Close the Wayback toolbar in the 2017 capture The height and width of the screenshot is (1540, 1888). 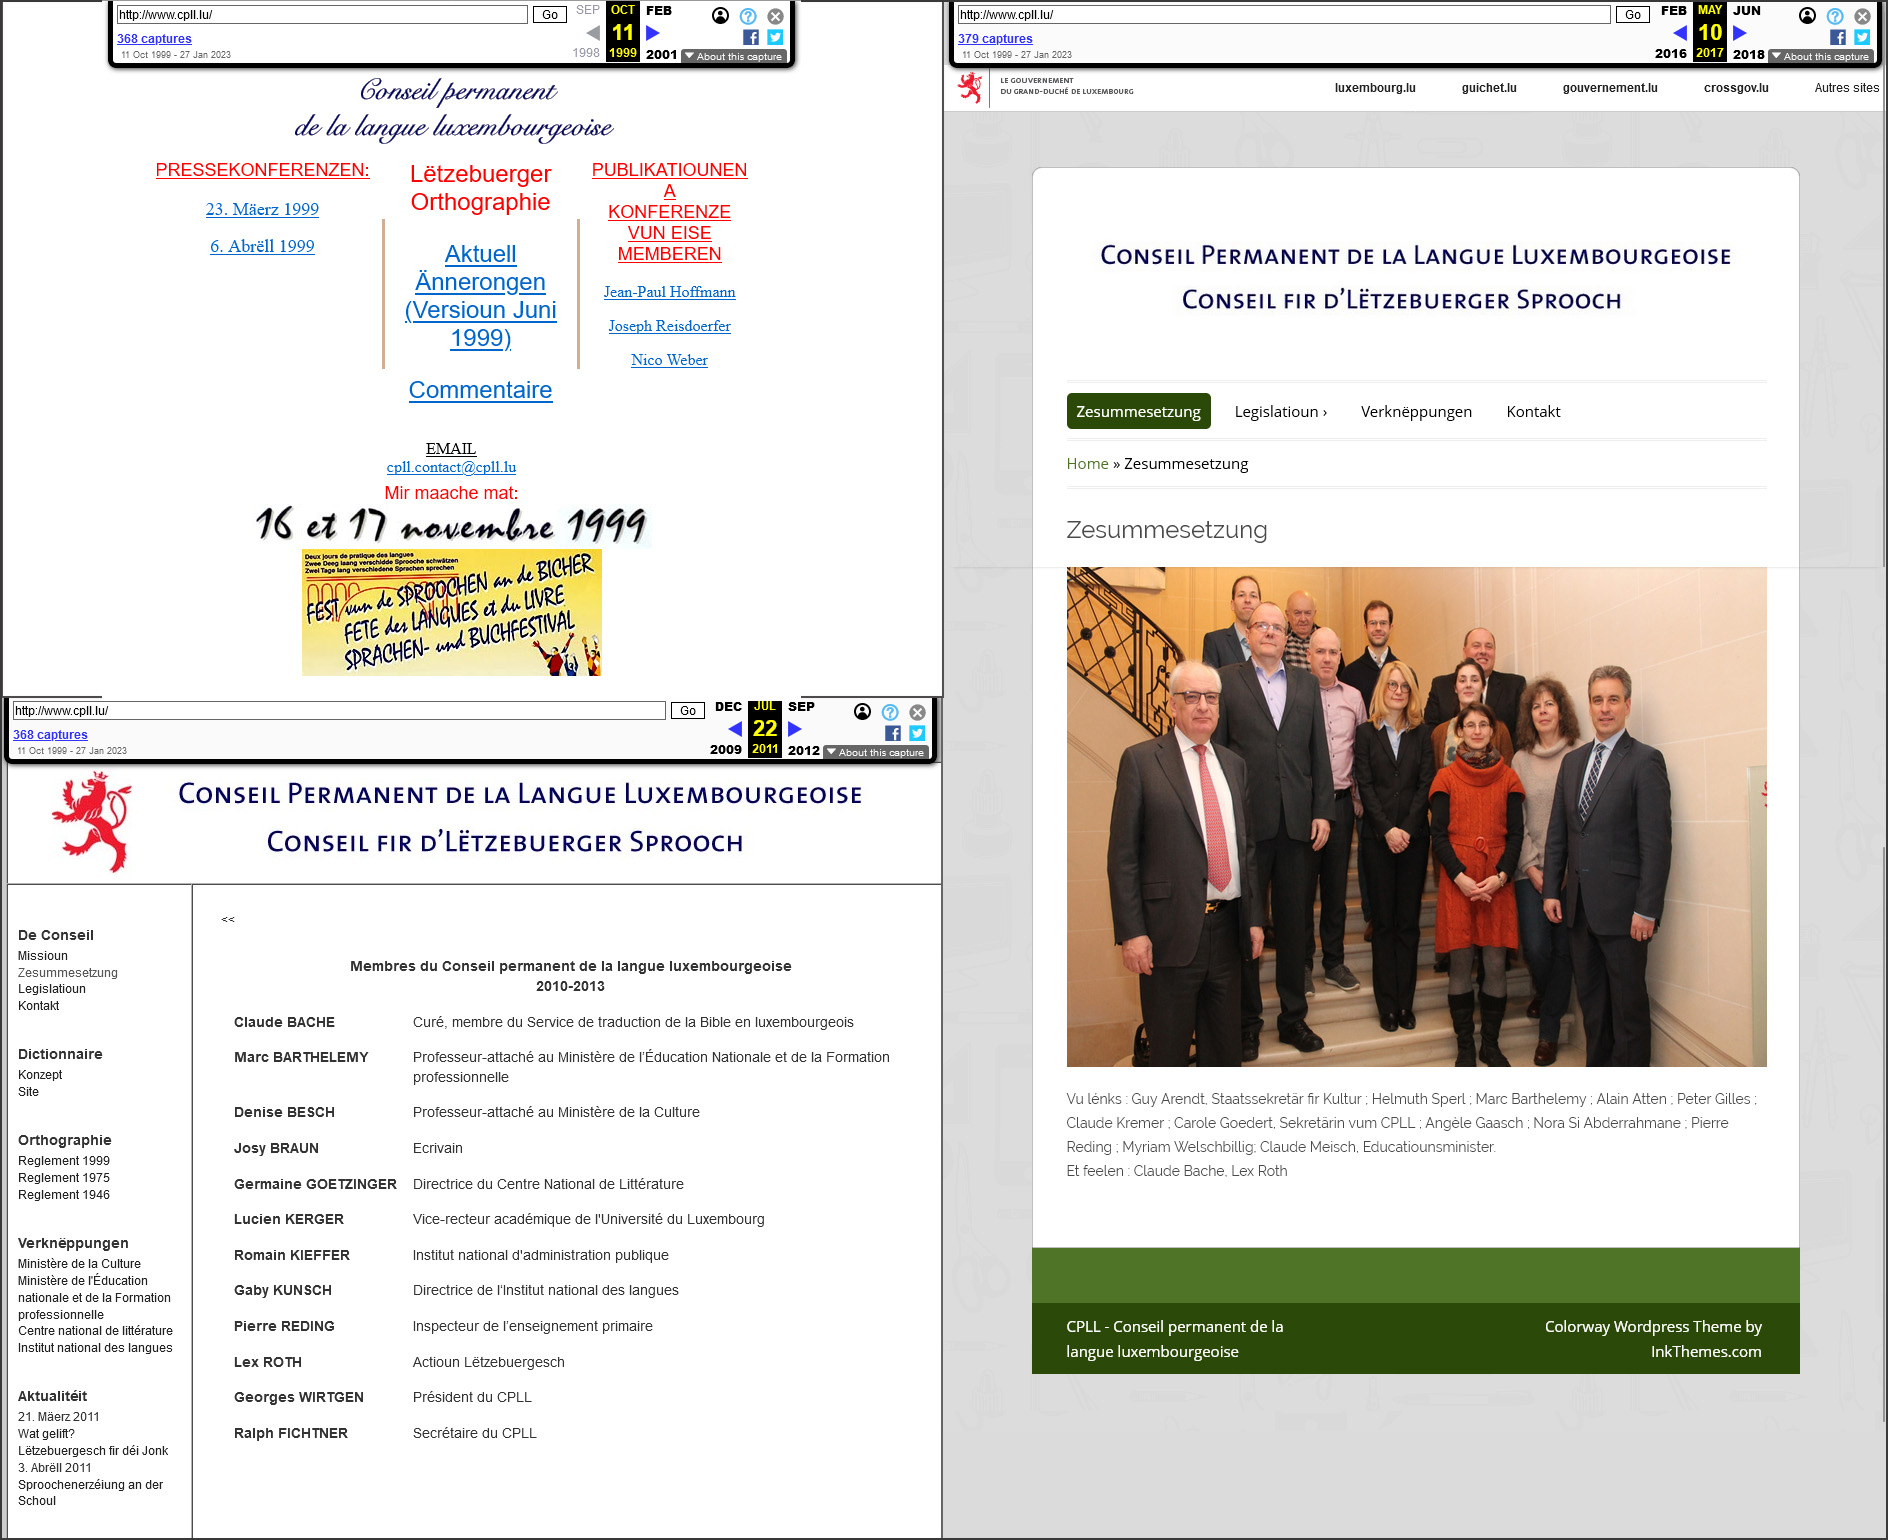[x=1862, y=16]
